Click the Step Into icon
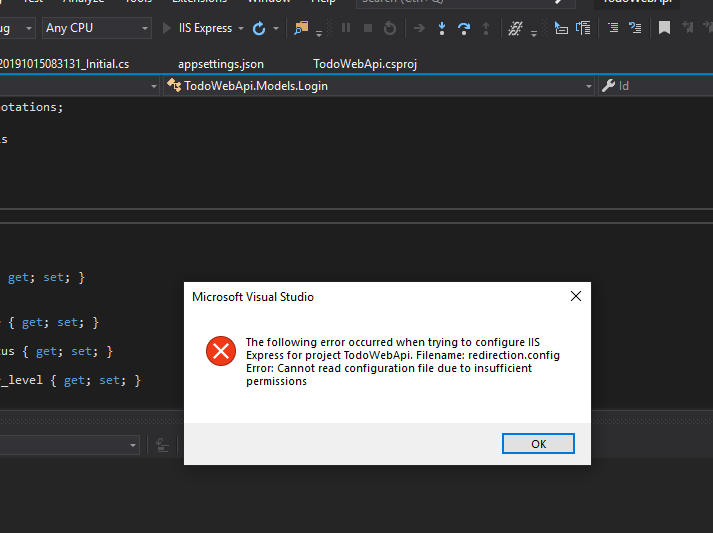 click(x=442, y=28)
